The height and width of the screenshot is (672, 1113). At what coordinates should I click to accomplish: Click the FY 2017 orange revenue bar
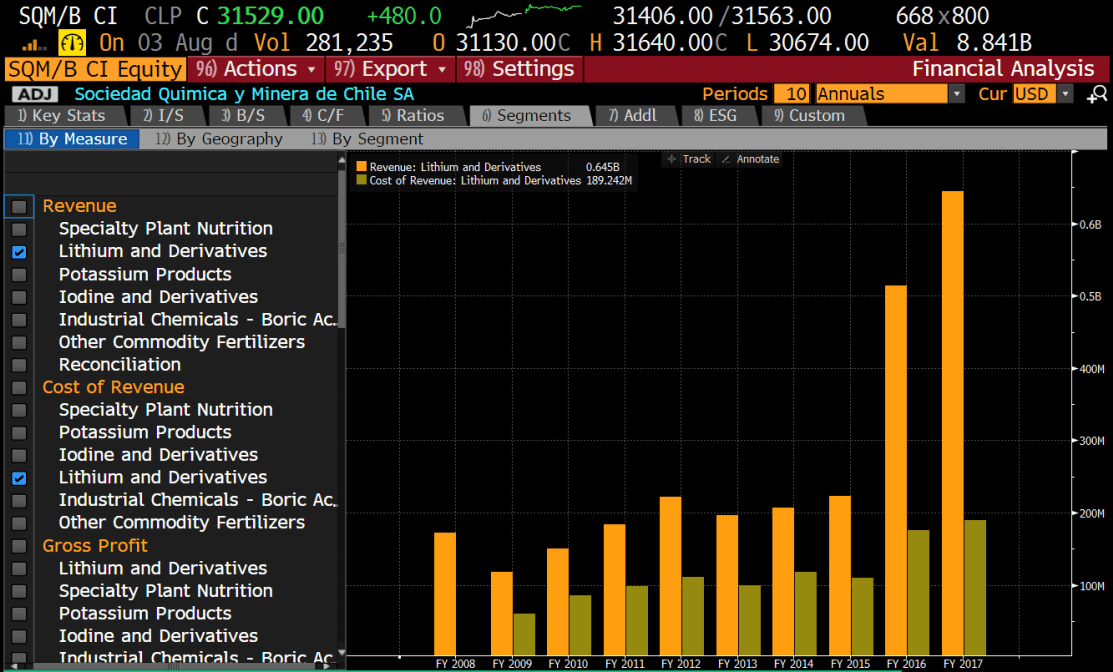953,423
